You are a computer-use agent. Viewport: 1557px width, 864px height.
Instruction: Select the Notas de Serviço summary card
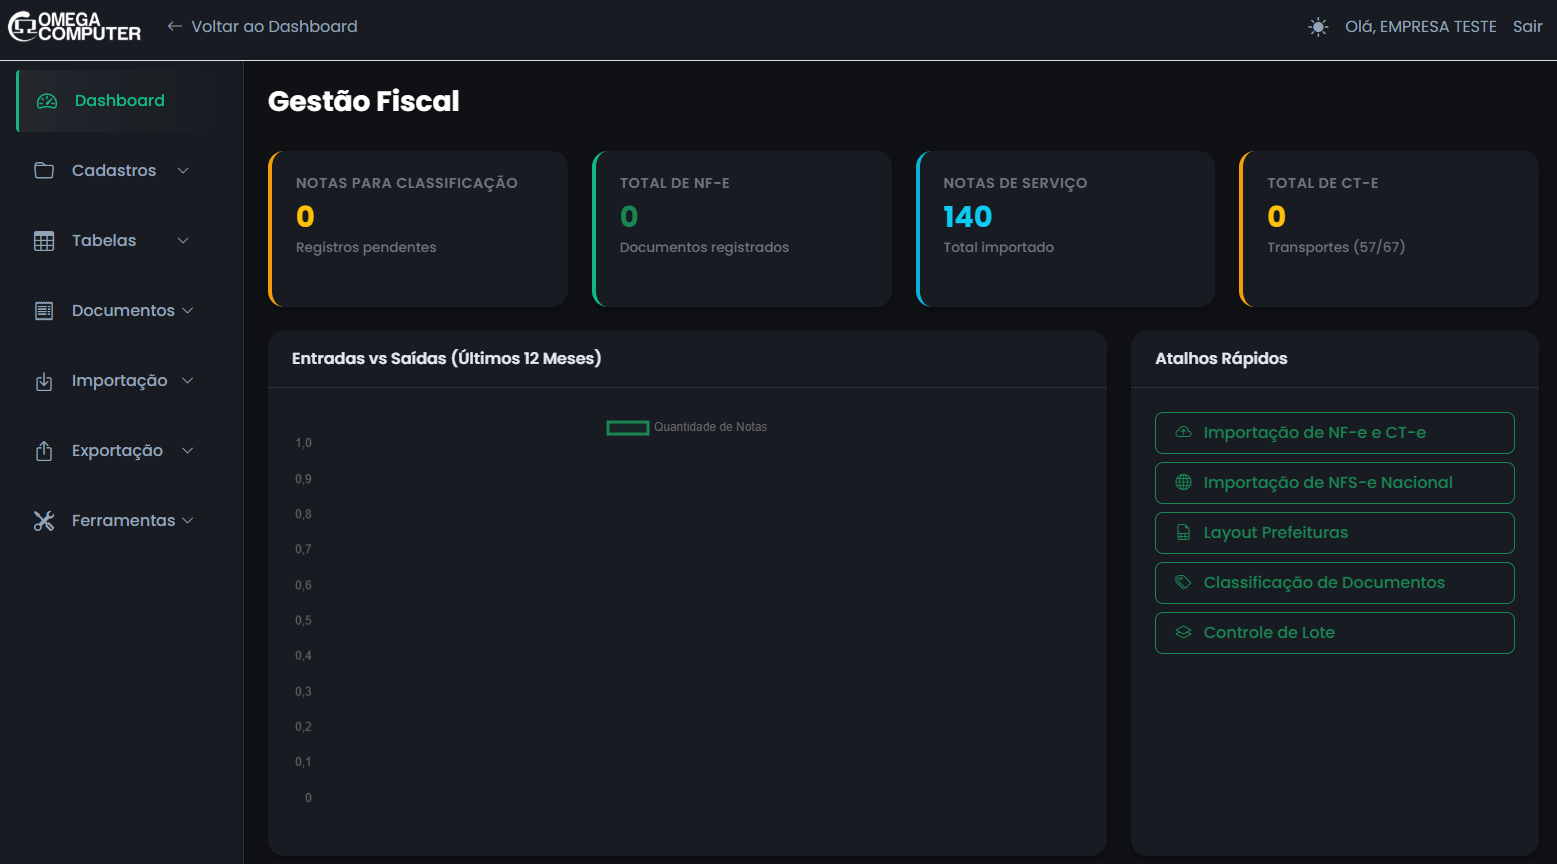click(x=1065, y=229)
